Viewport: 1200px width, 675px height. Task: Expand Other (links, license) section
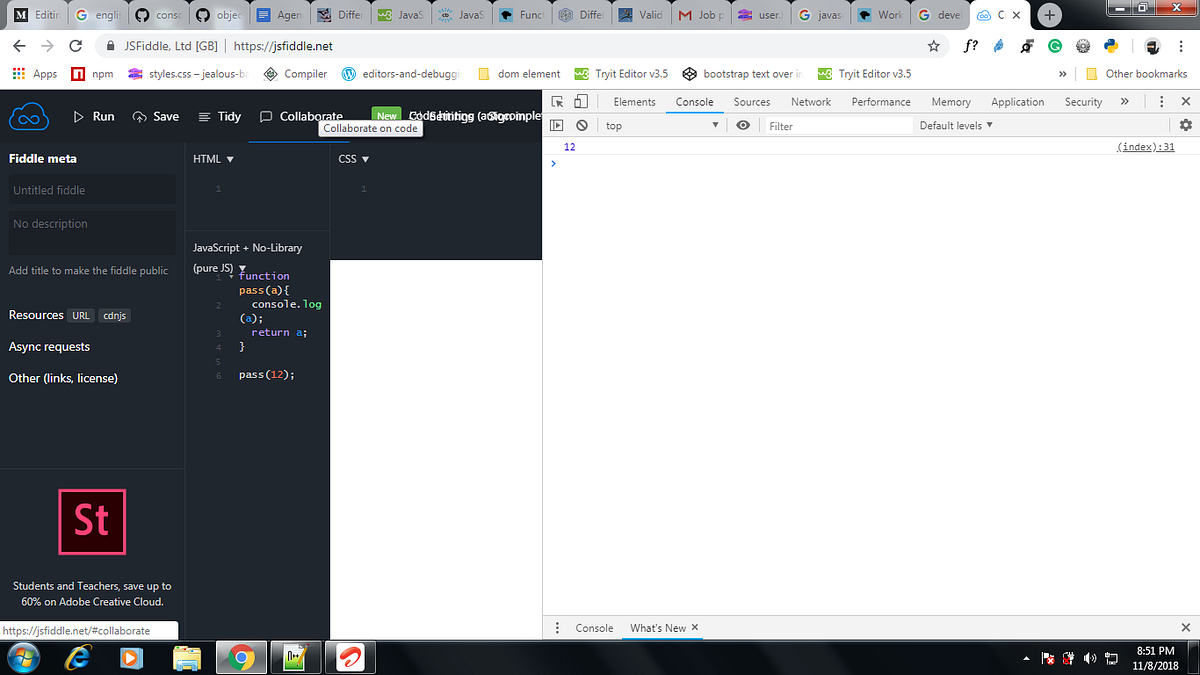point(63,378)
